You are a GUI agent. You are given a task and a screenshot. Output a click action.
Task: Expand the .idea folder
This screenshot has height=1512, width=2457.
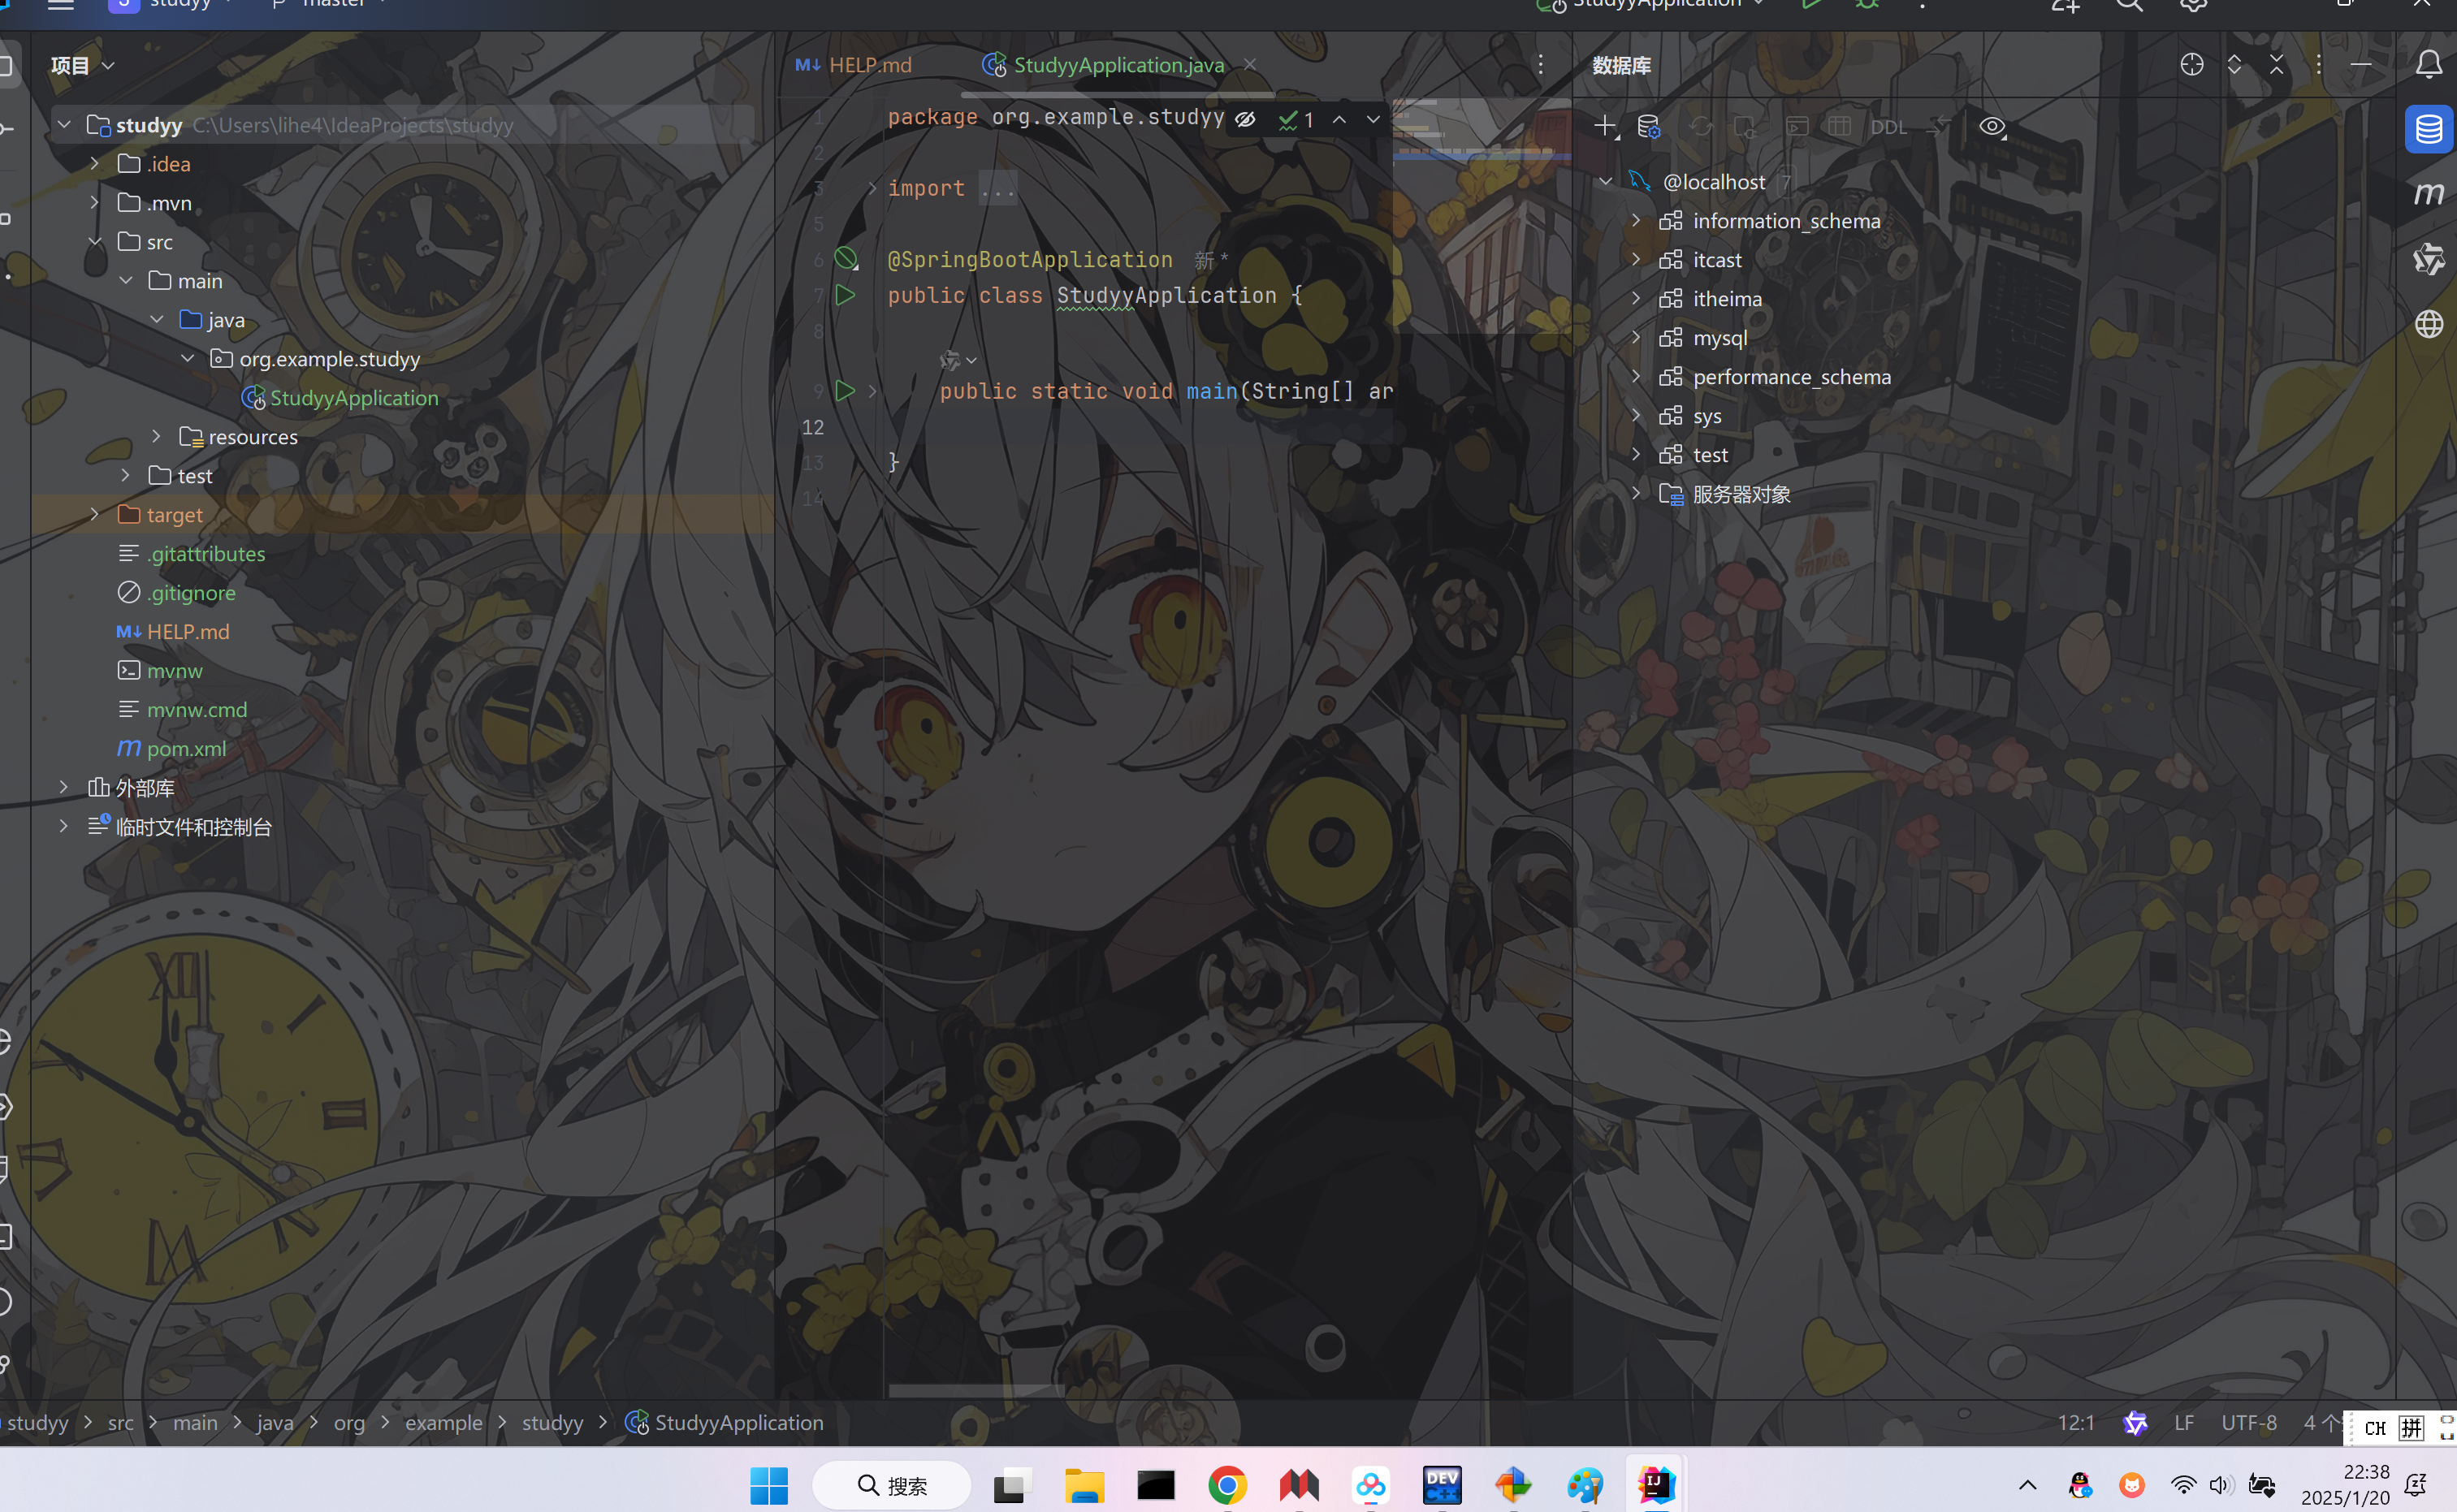pos(95,163)
